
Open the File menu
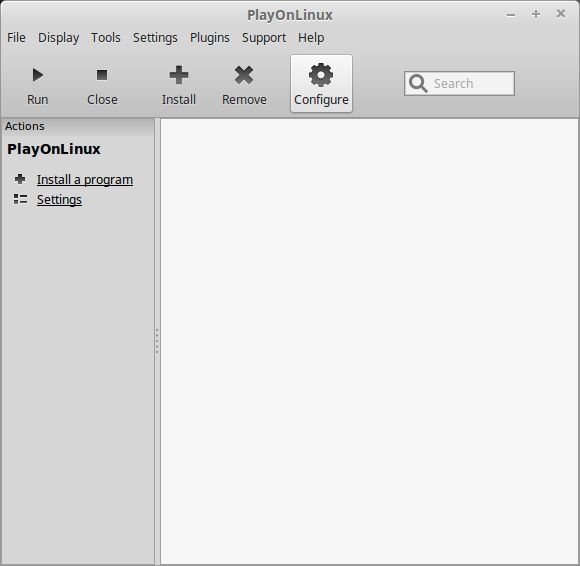pyautogui.click(x=16, y=38)
